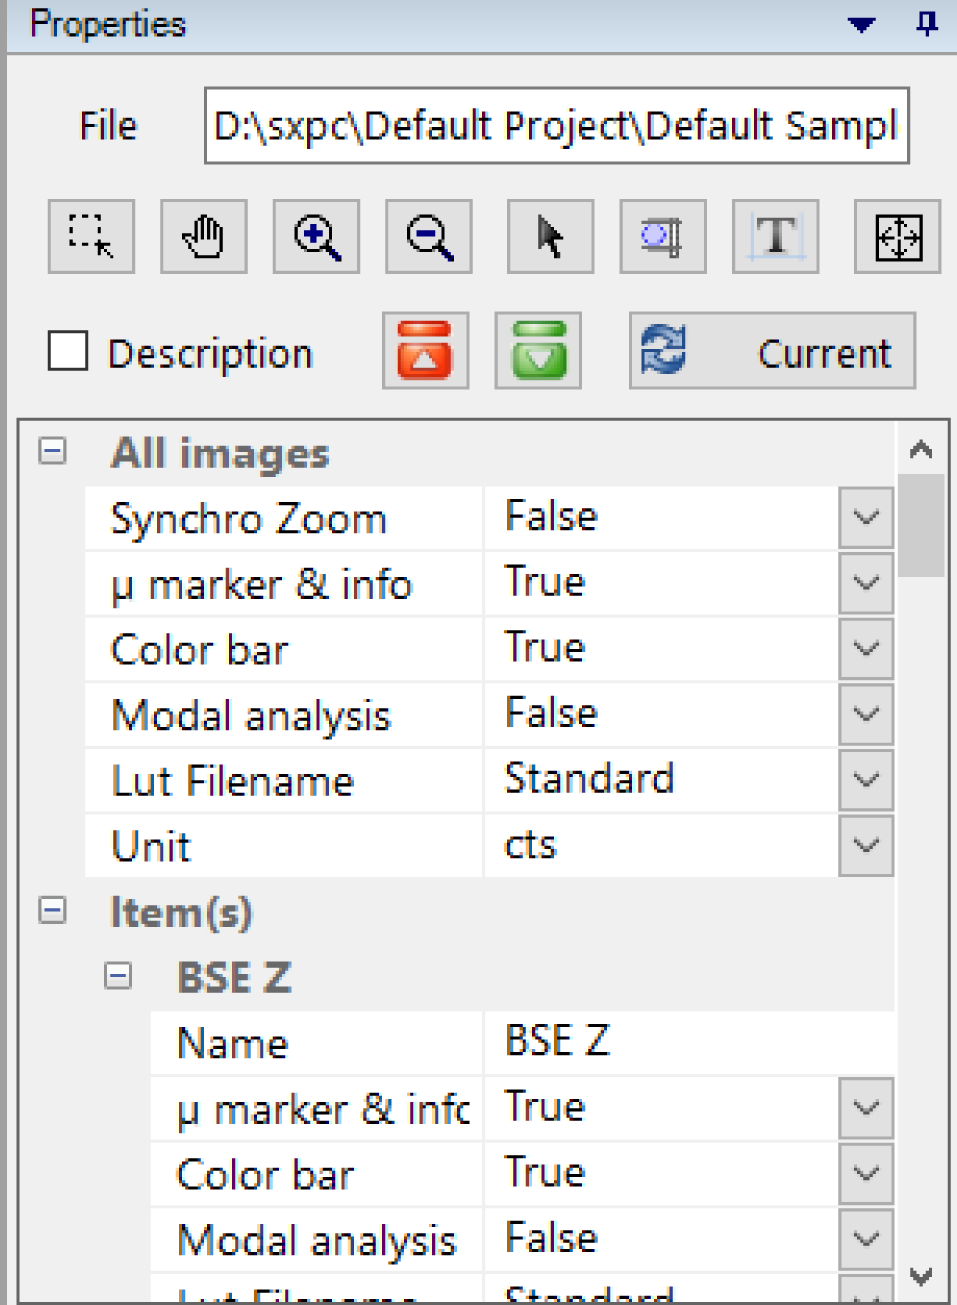Open the Unit dropdown
The image size is (957, 1305).
(x=865, y=846)
